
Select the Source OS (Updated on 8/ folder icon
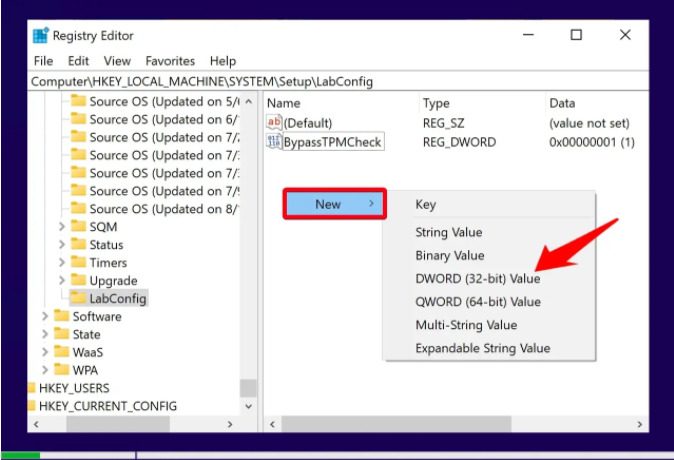(78, 209)
